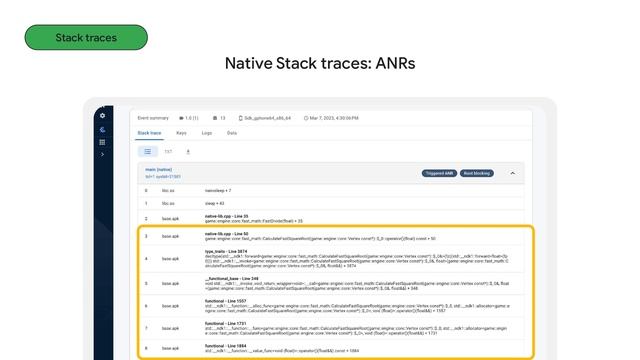Select frame 2 native-lib.cpp Line 35
This screenshot has width=640, height=360.
tap(331, 219)
